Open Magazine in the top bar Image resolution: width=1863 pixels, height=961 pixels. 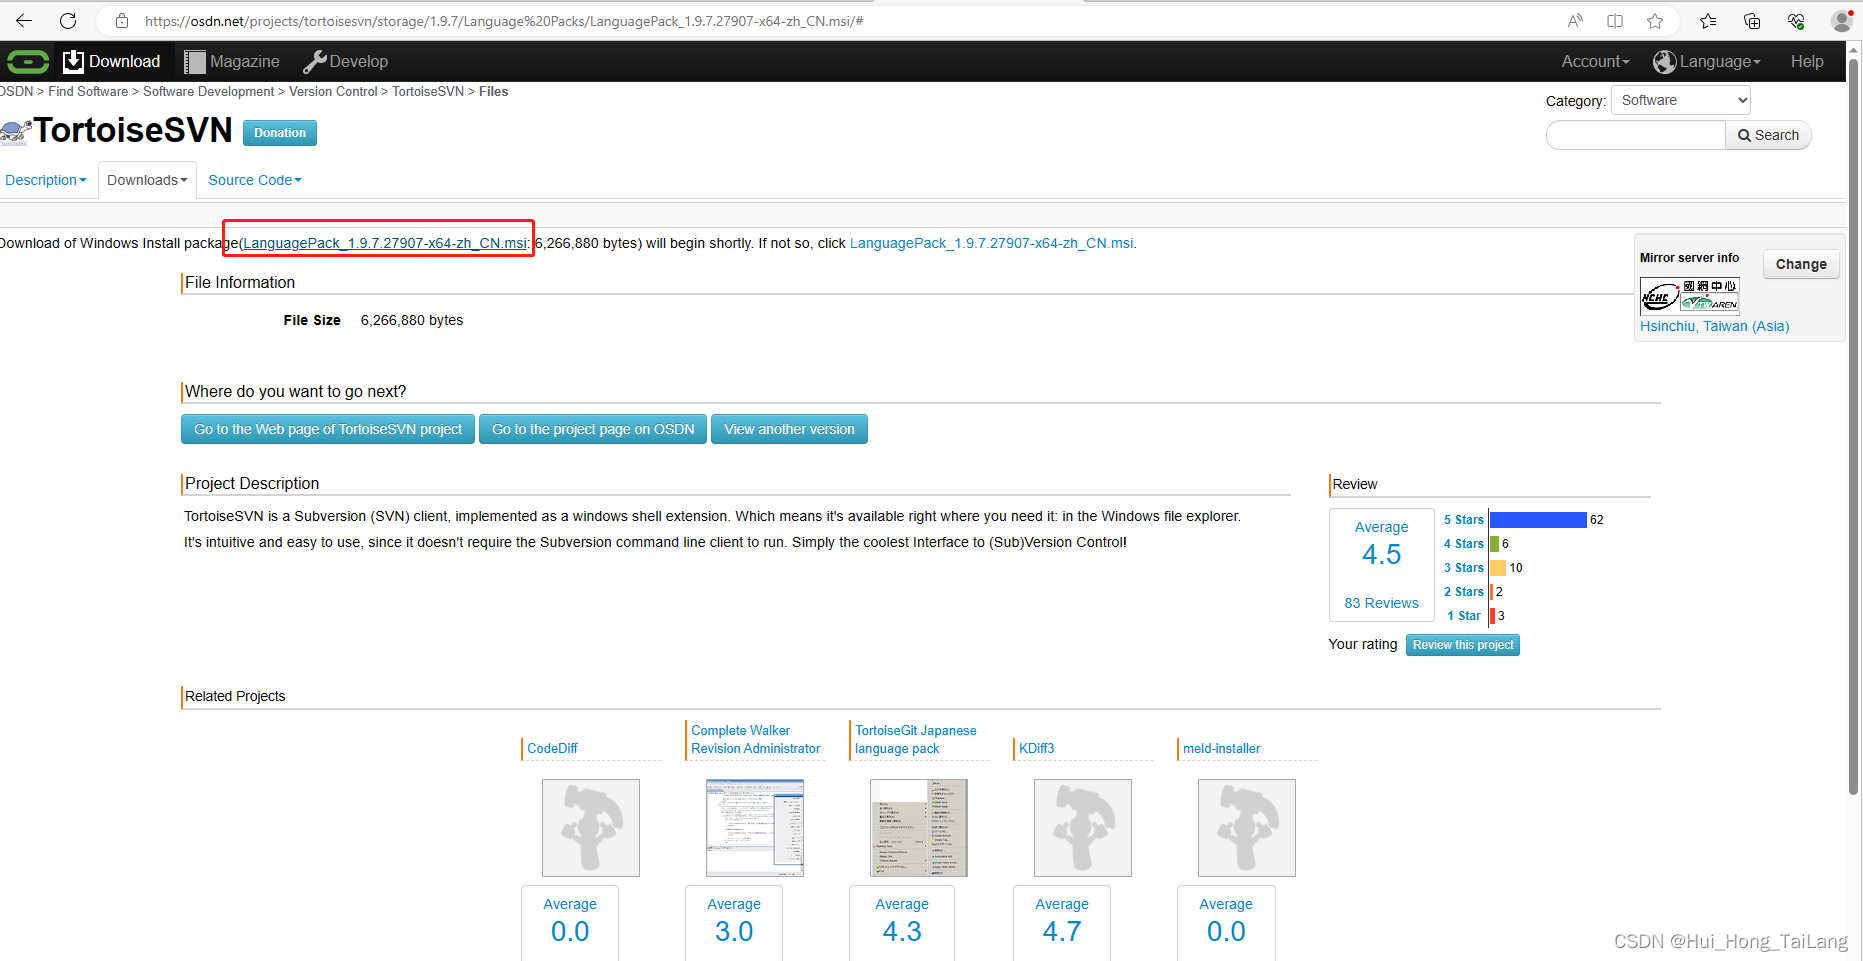tap(232, 62)
